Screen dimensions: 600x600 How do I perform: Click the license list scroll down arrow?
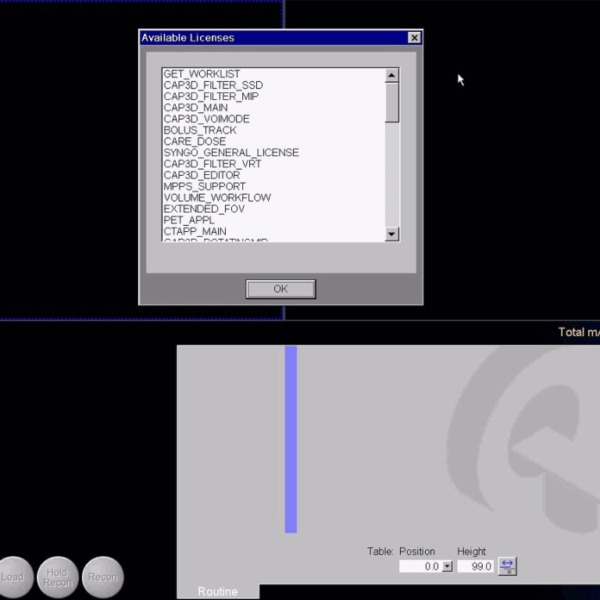tap(392, 234)
